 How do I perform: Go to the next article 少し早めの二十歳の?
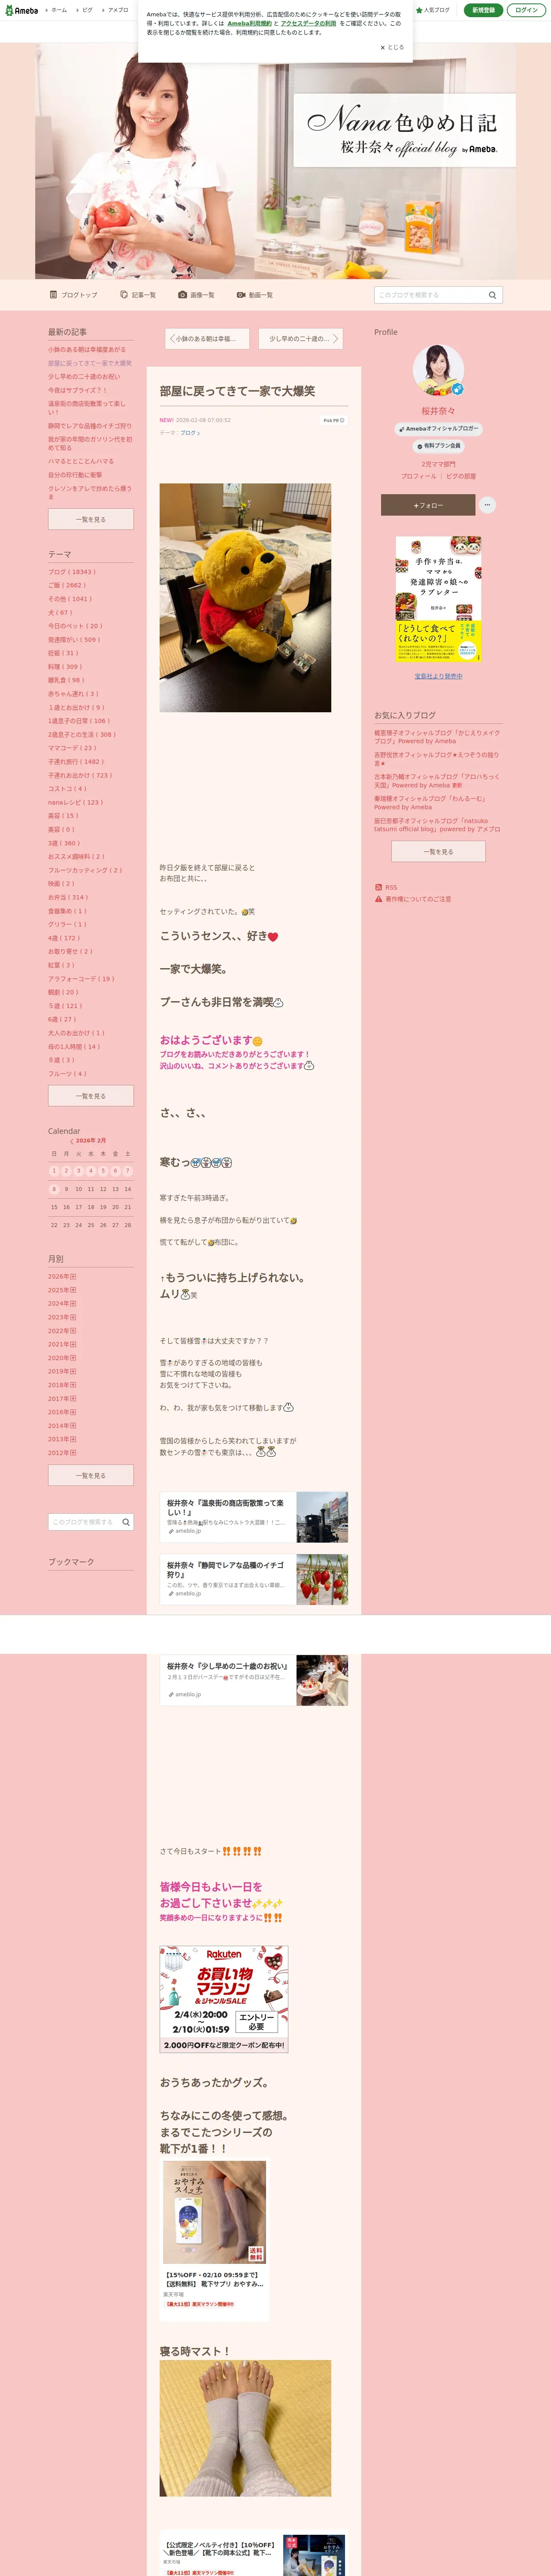click(x=300, y=339)
